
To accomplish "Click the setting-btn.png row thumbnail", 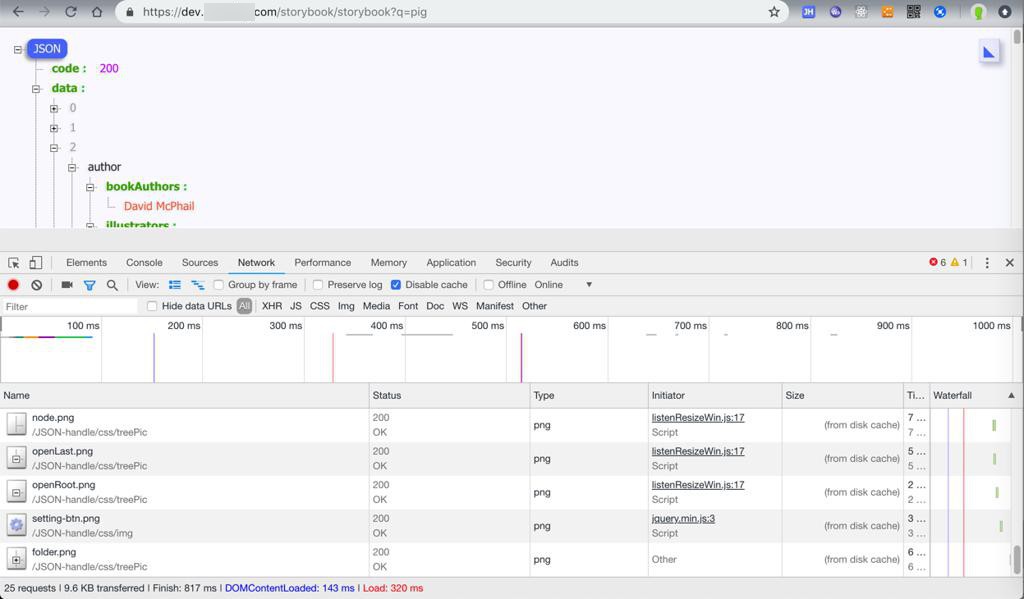I will coord(16,525).
